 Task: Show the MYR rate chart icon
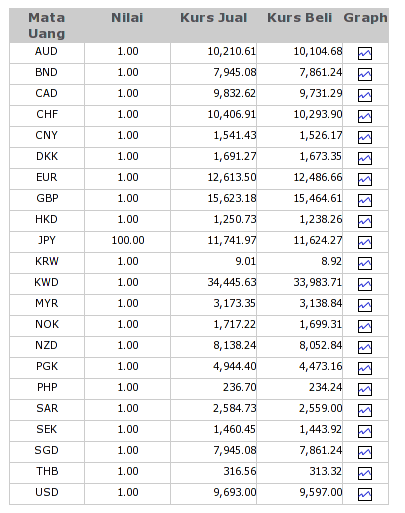[365, 305]
